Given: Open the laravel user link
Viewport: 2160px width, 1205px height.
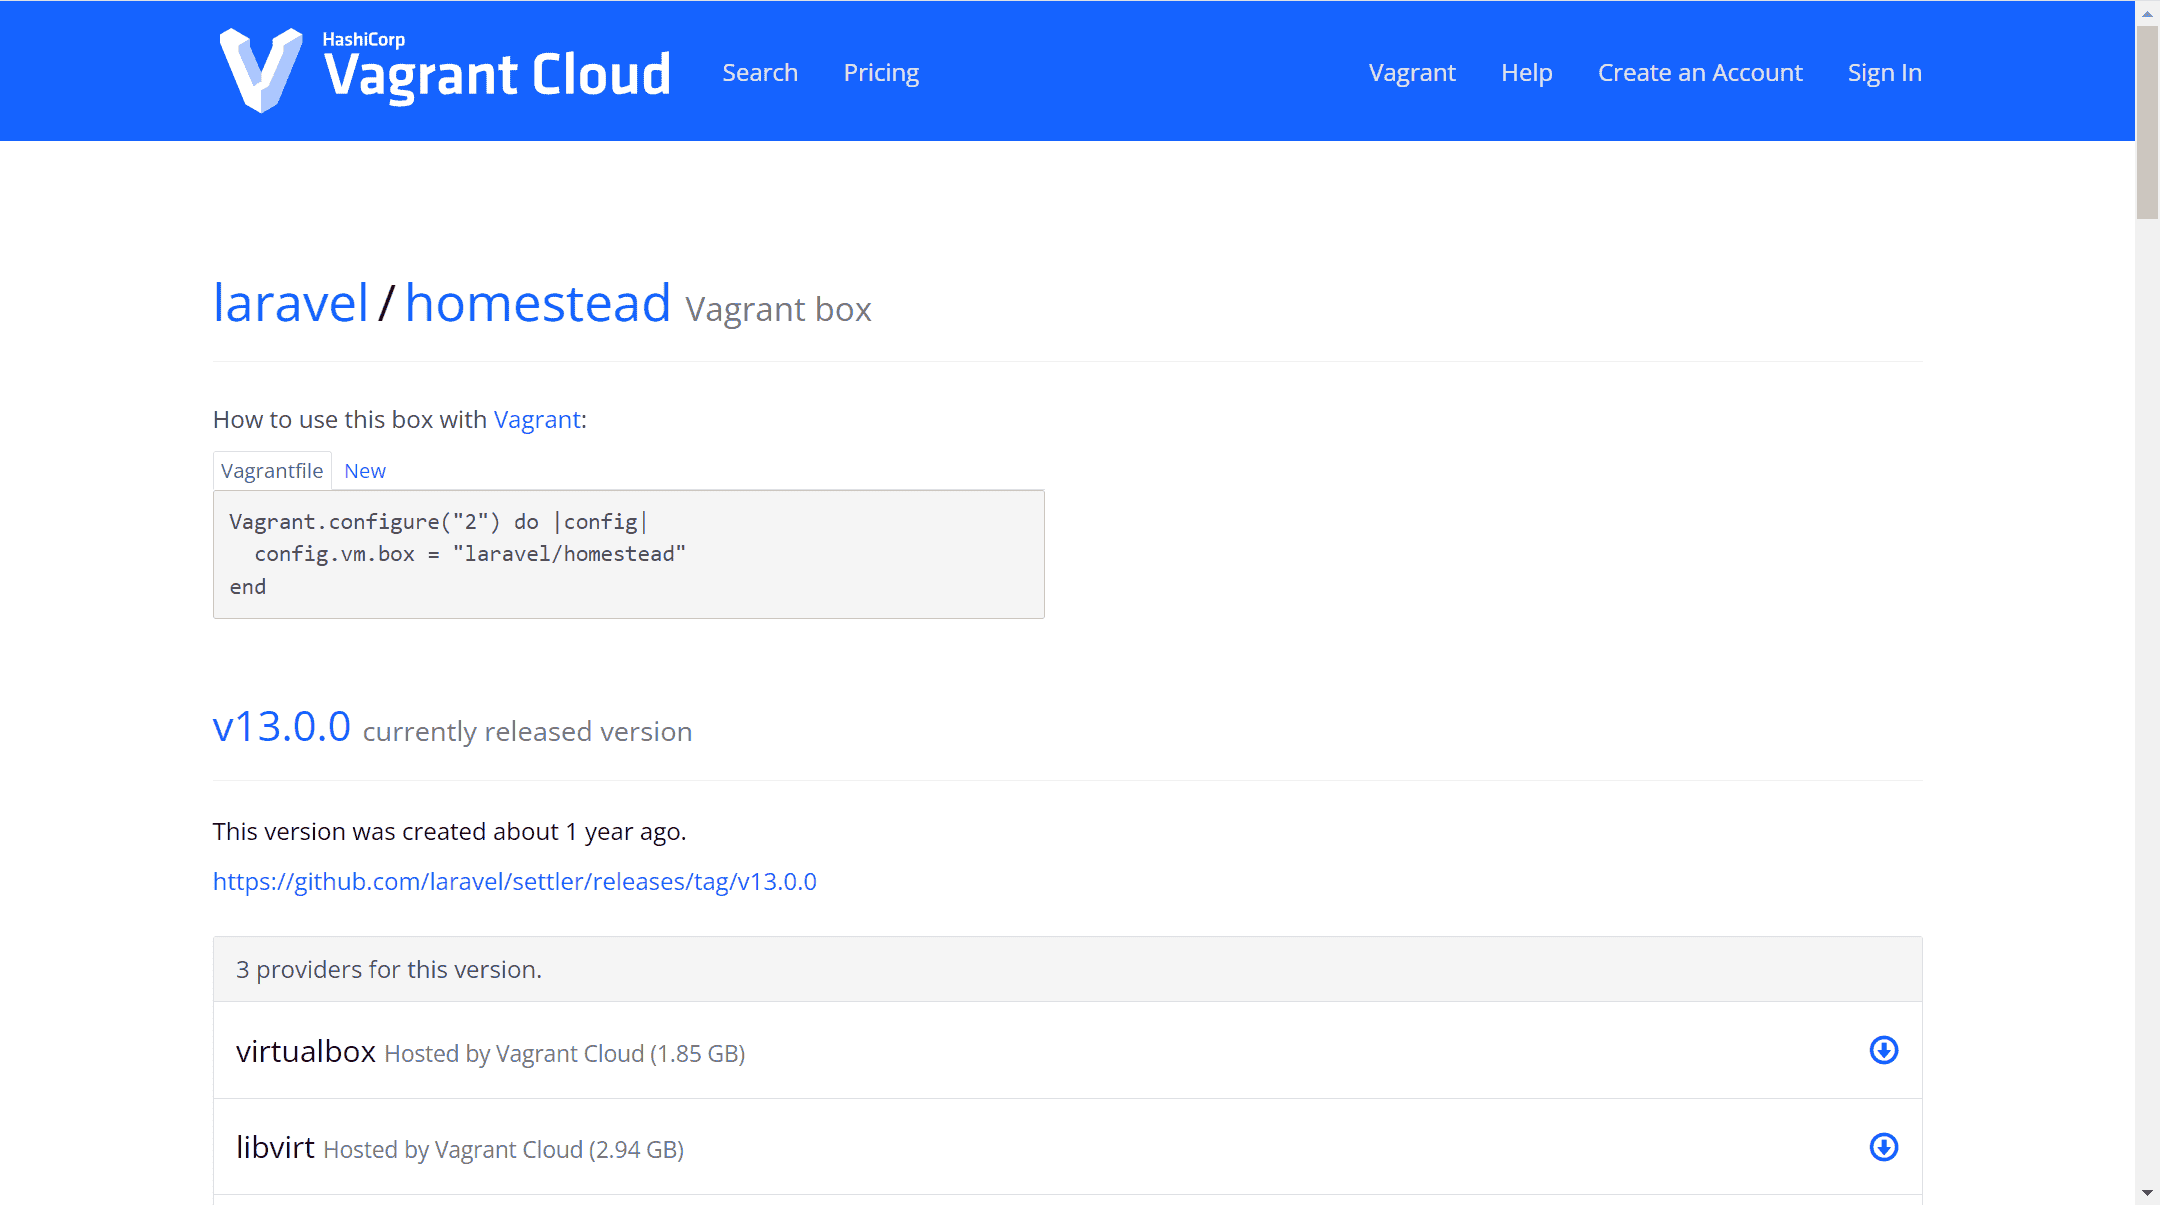Looking at the screenshot, I should (291, 303).
